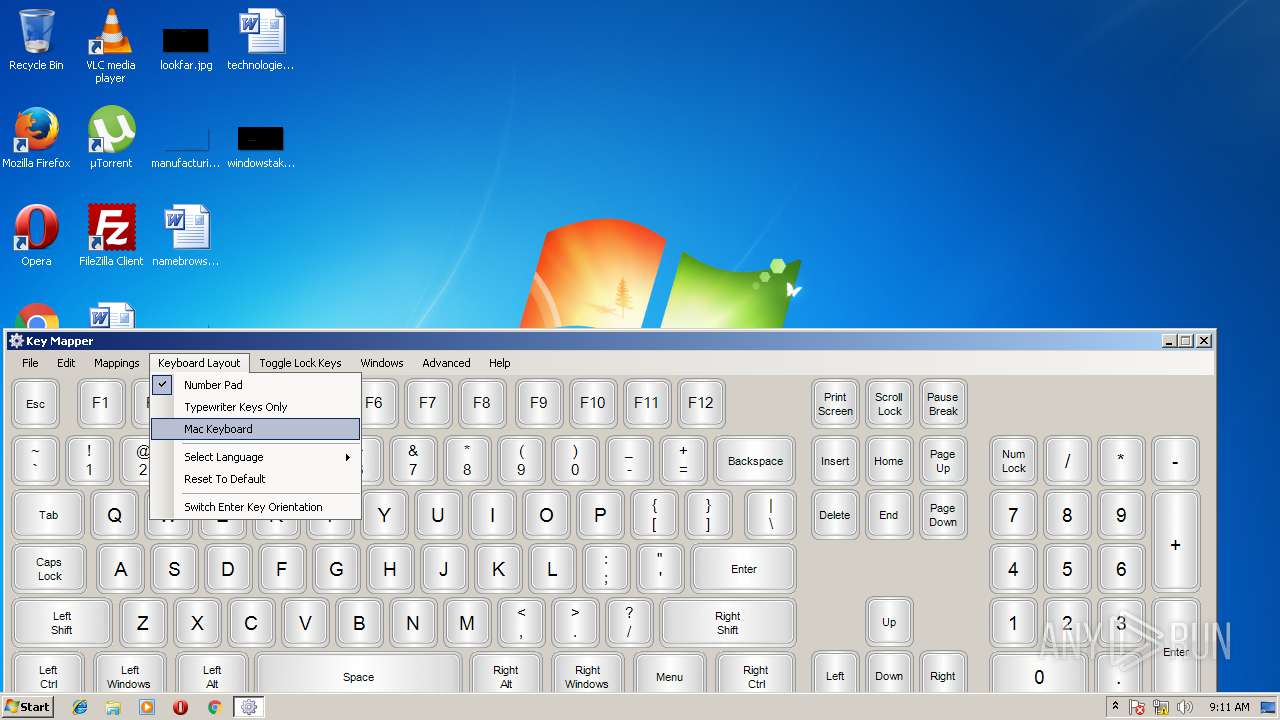
Task: Click the volume speaker tray icon
Action: (1186, 707)
